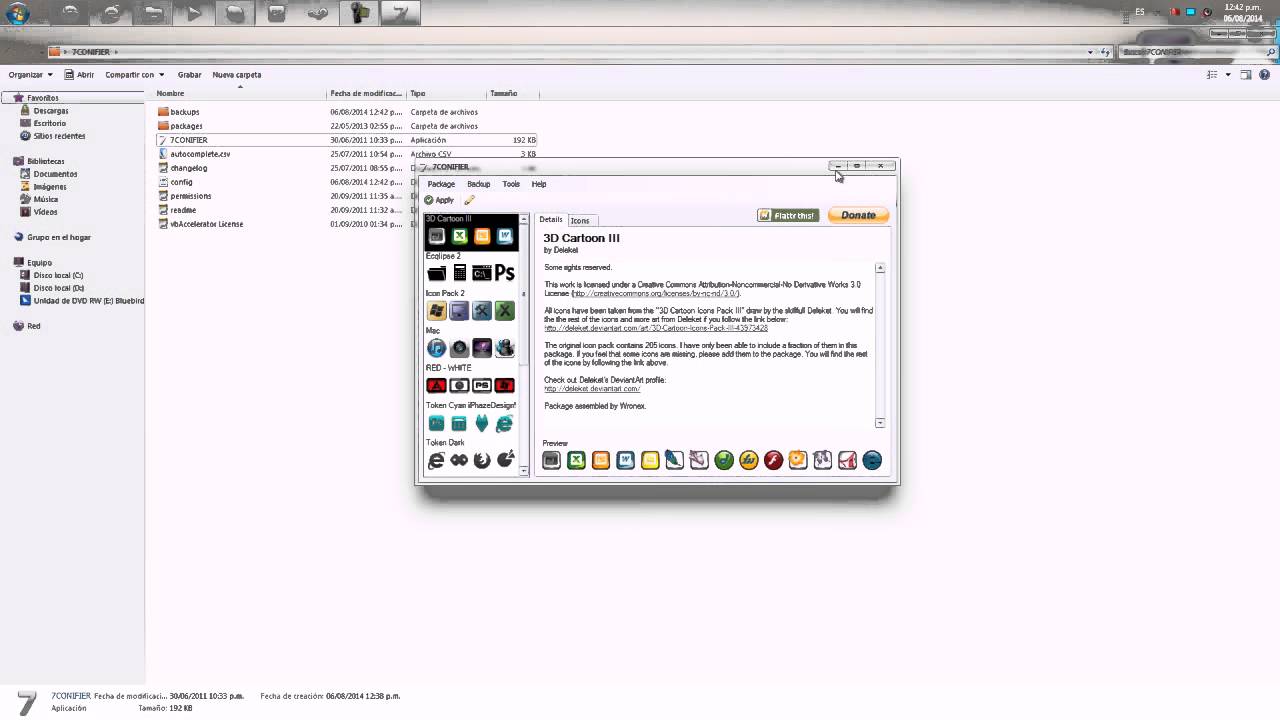
Task: Select the Token Dark package
Action: click(x=472, y=454)
